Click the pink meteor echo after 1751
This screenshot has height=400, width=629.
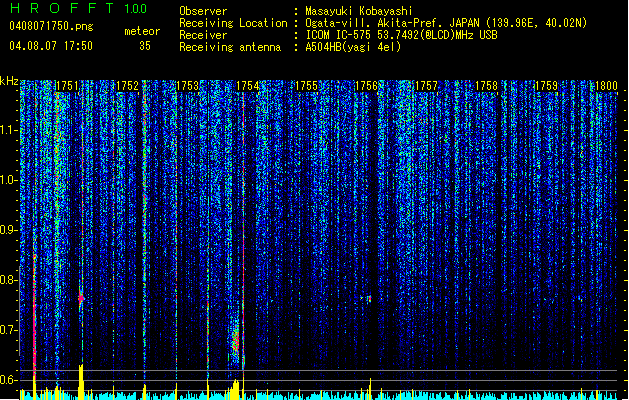point(81,298)
